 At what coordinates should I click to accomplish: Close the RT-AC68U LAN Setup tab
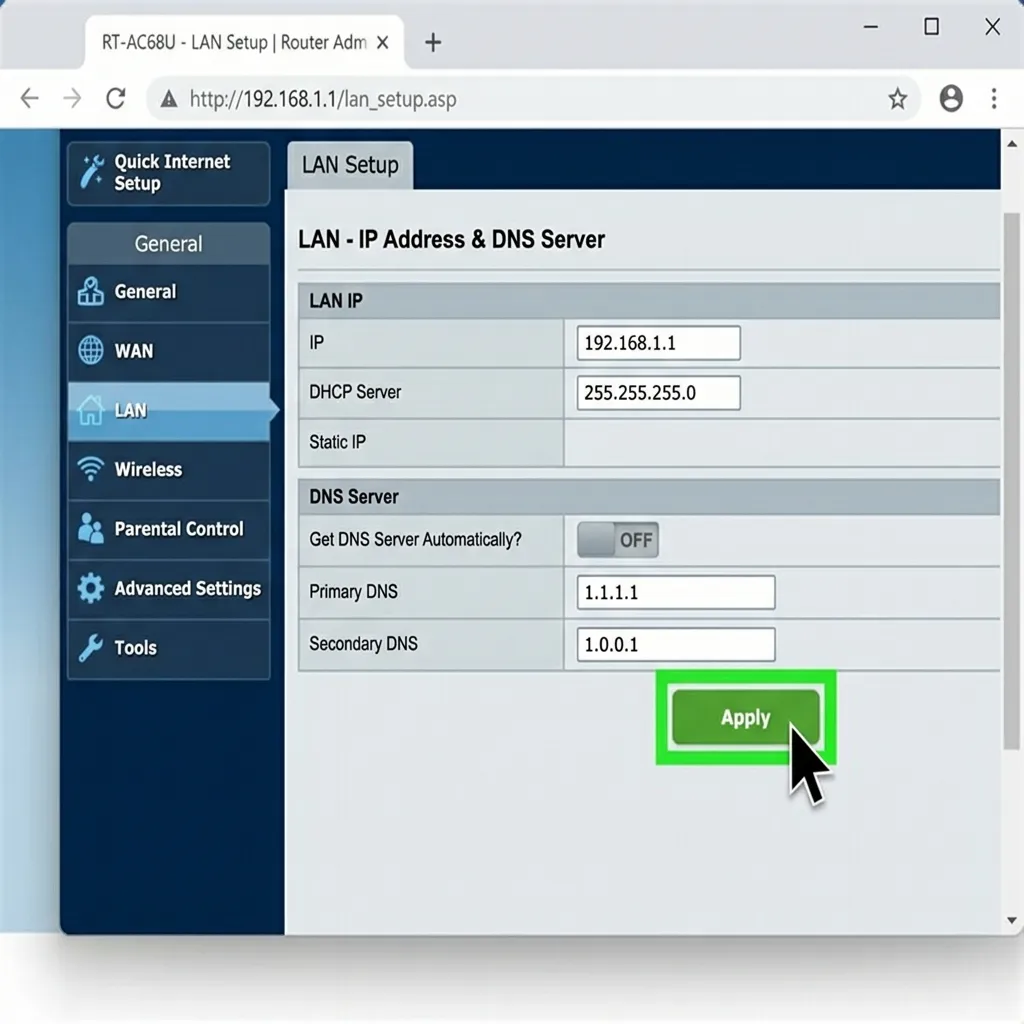pos(383,42)
